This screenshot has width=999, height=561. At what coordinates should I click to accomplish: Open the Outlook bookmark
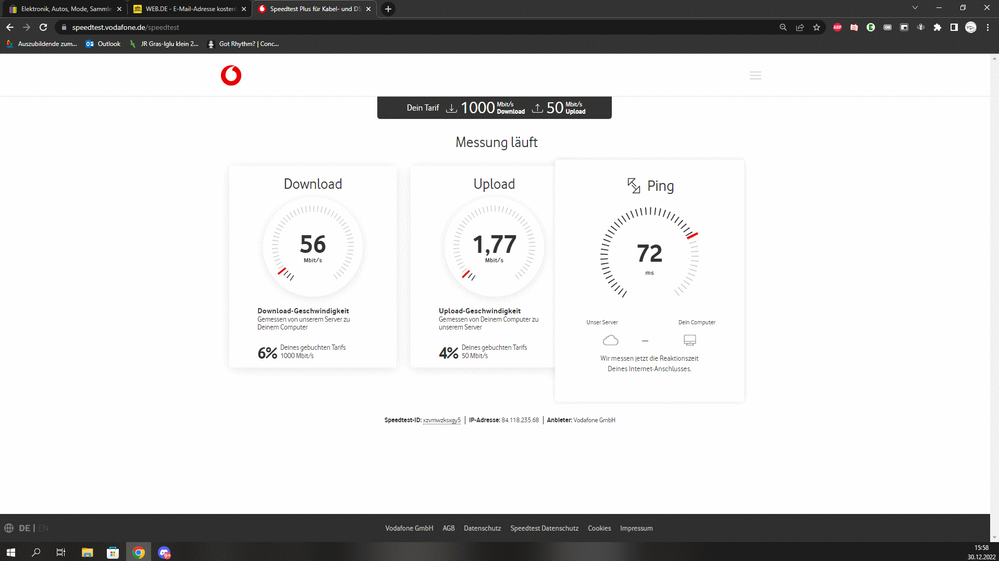click(103, 44)
